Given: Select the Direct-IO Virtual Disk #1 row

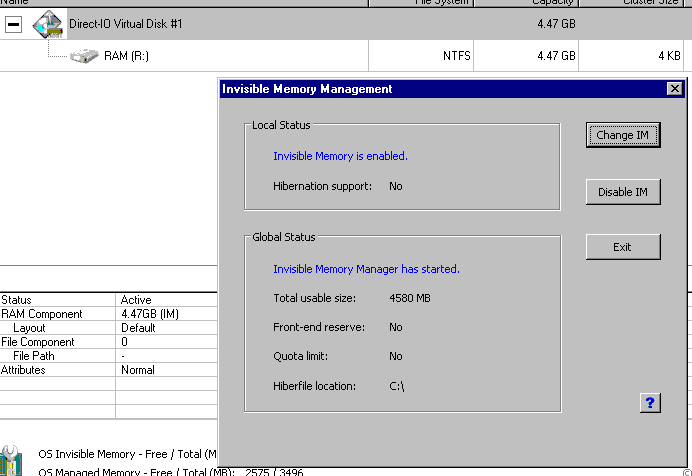Looking at the screenshot, I should (346, 24).
